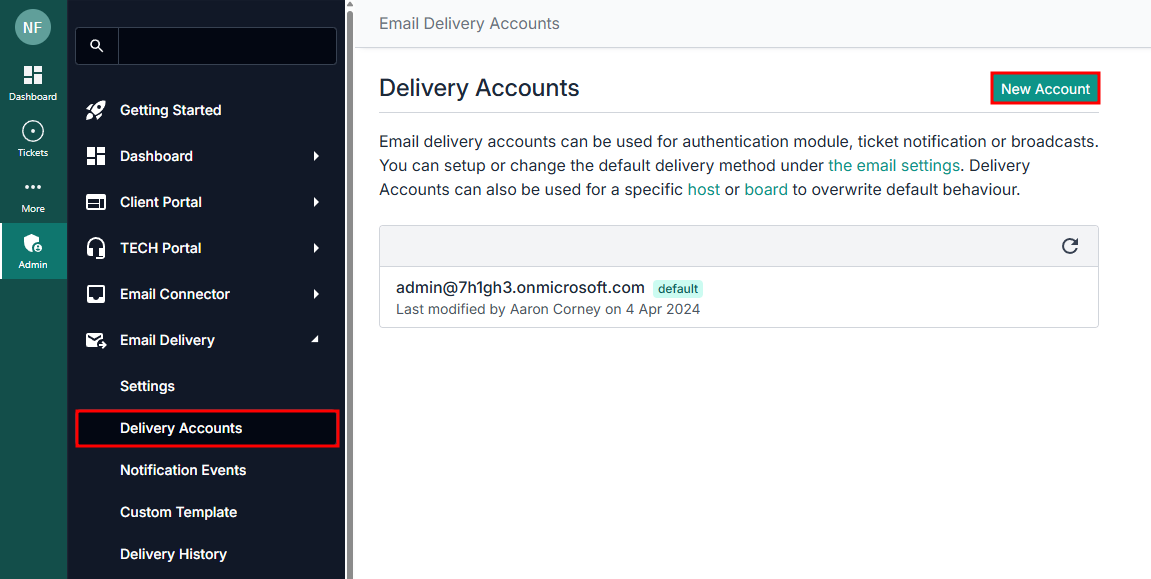Collapse the Email Delivery section arrow

pyautogui.click(x=316, y=340)
